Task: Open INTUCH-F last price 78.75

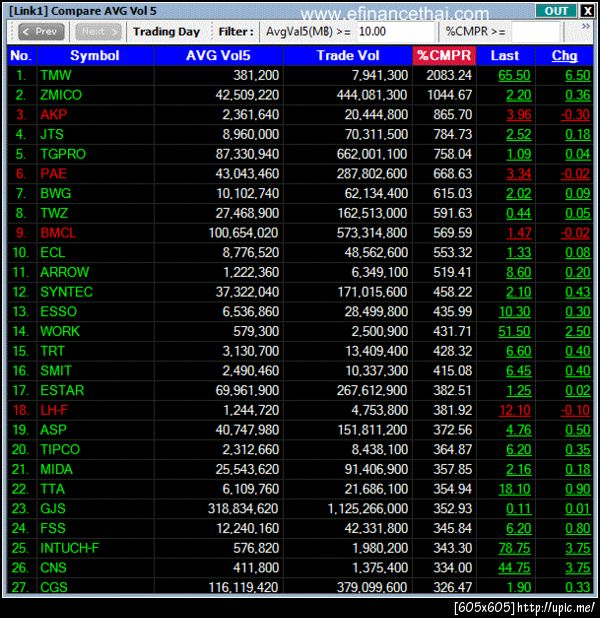Action: 514,548
